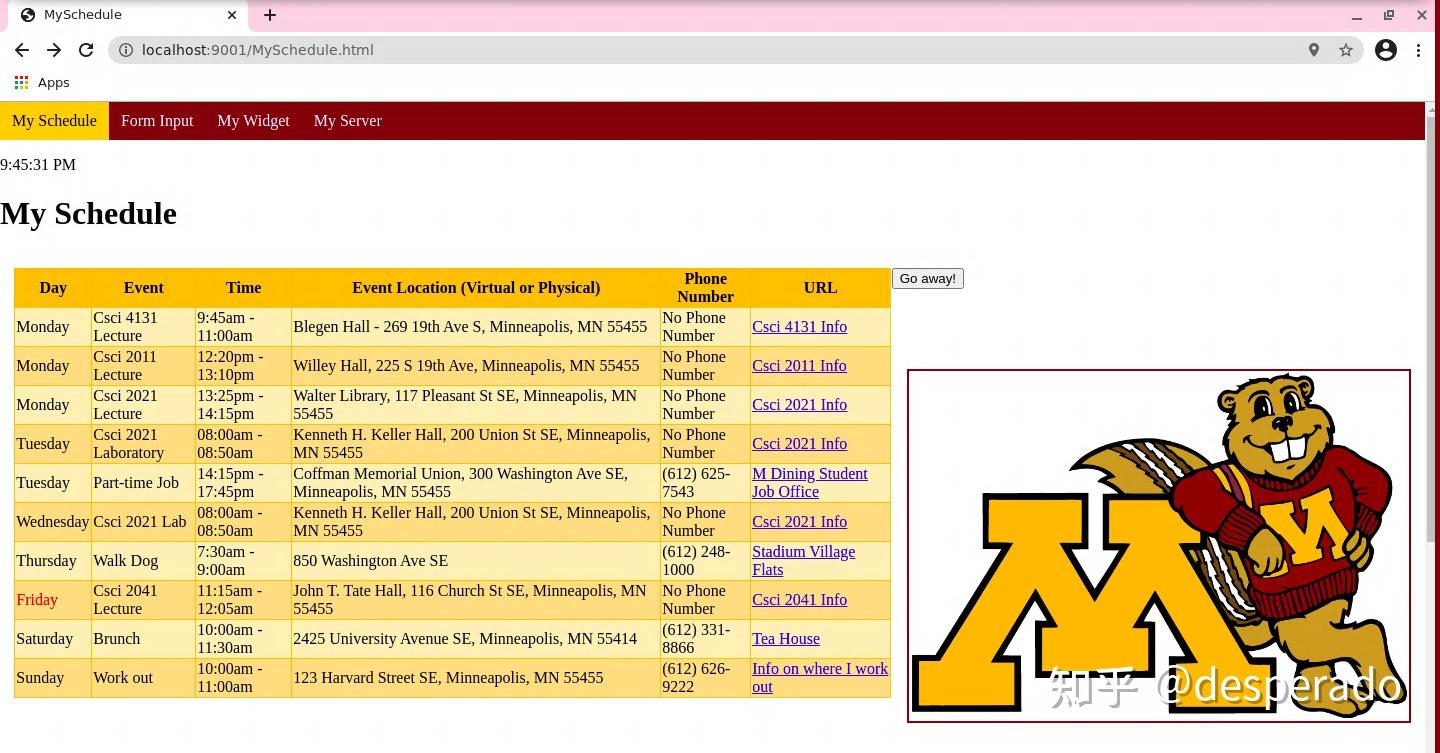Open the Stadium Village Flats link
1440x753 pixels.
tap(803, 561)
